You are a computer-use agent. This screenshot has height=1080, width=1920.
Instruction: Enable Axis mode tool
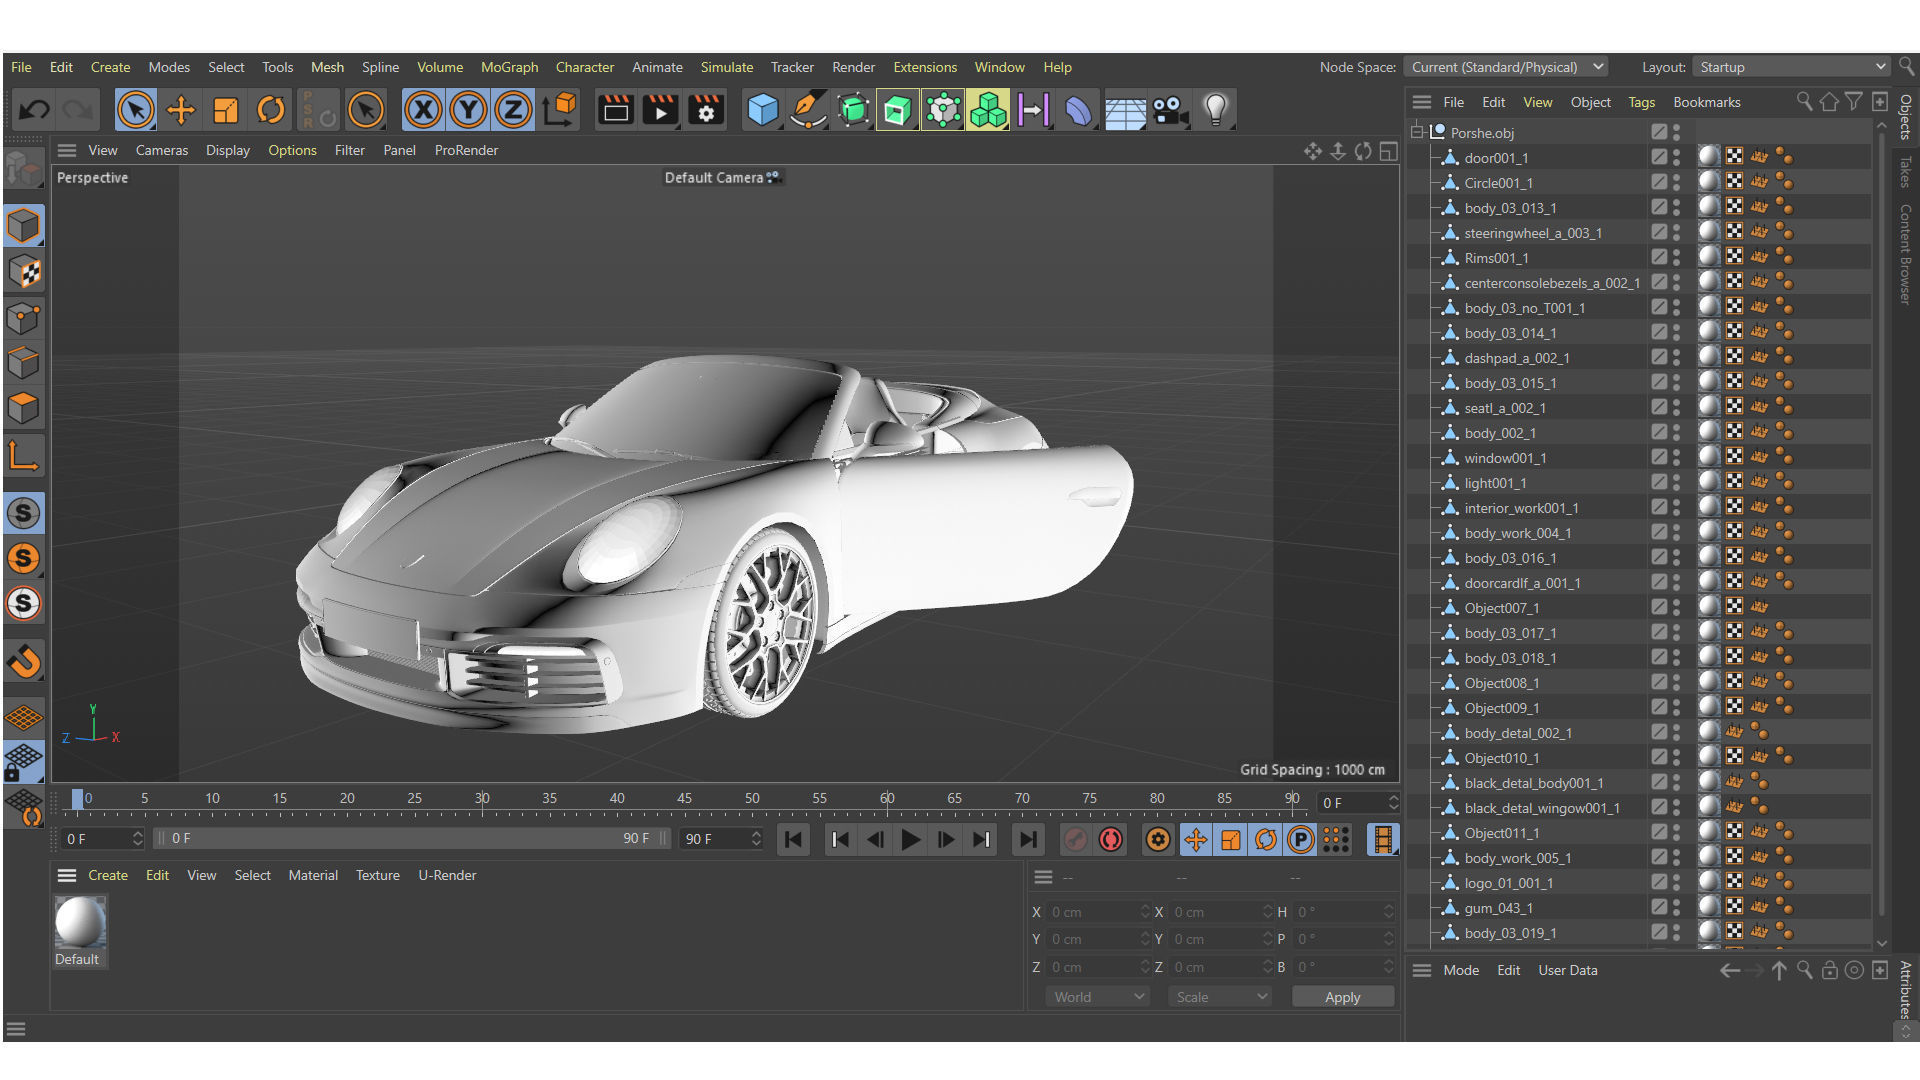click(x=24, y=455)
